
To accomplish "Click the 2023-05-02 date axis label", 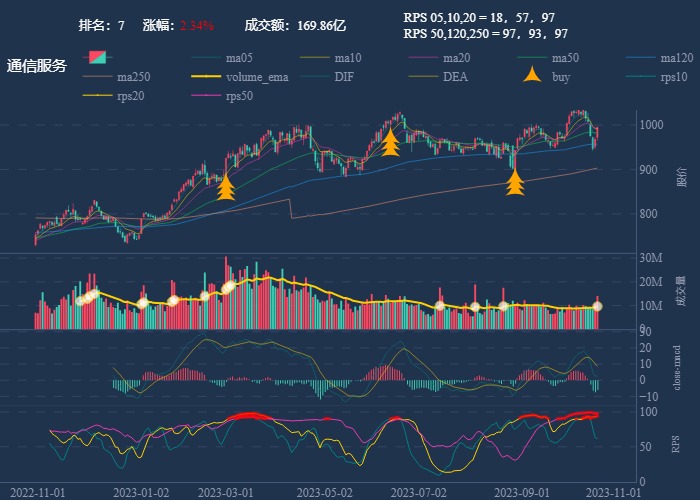I will (331, 493).
